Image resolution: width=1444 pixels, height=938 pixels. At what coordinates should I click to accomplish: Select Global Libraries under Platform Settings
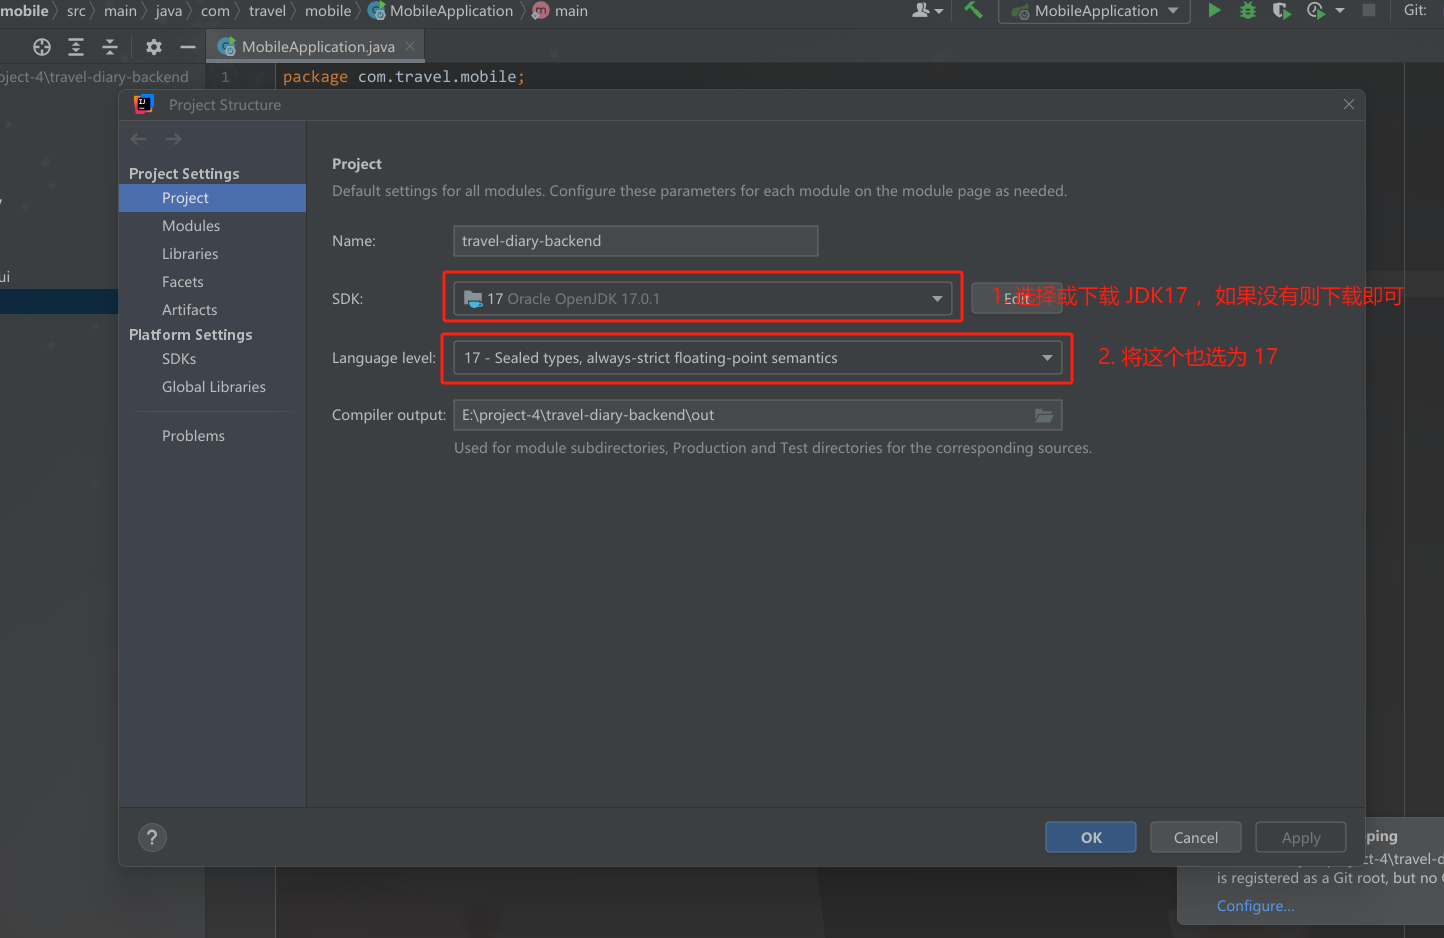(x=214, y=387)
